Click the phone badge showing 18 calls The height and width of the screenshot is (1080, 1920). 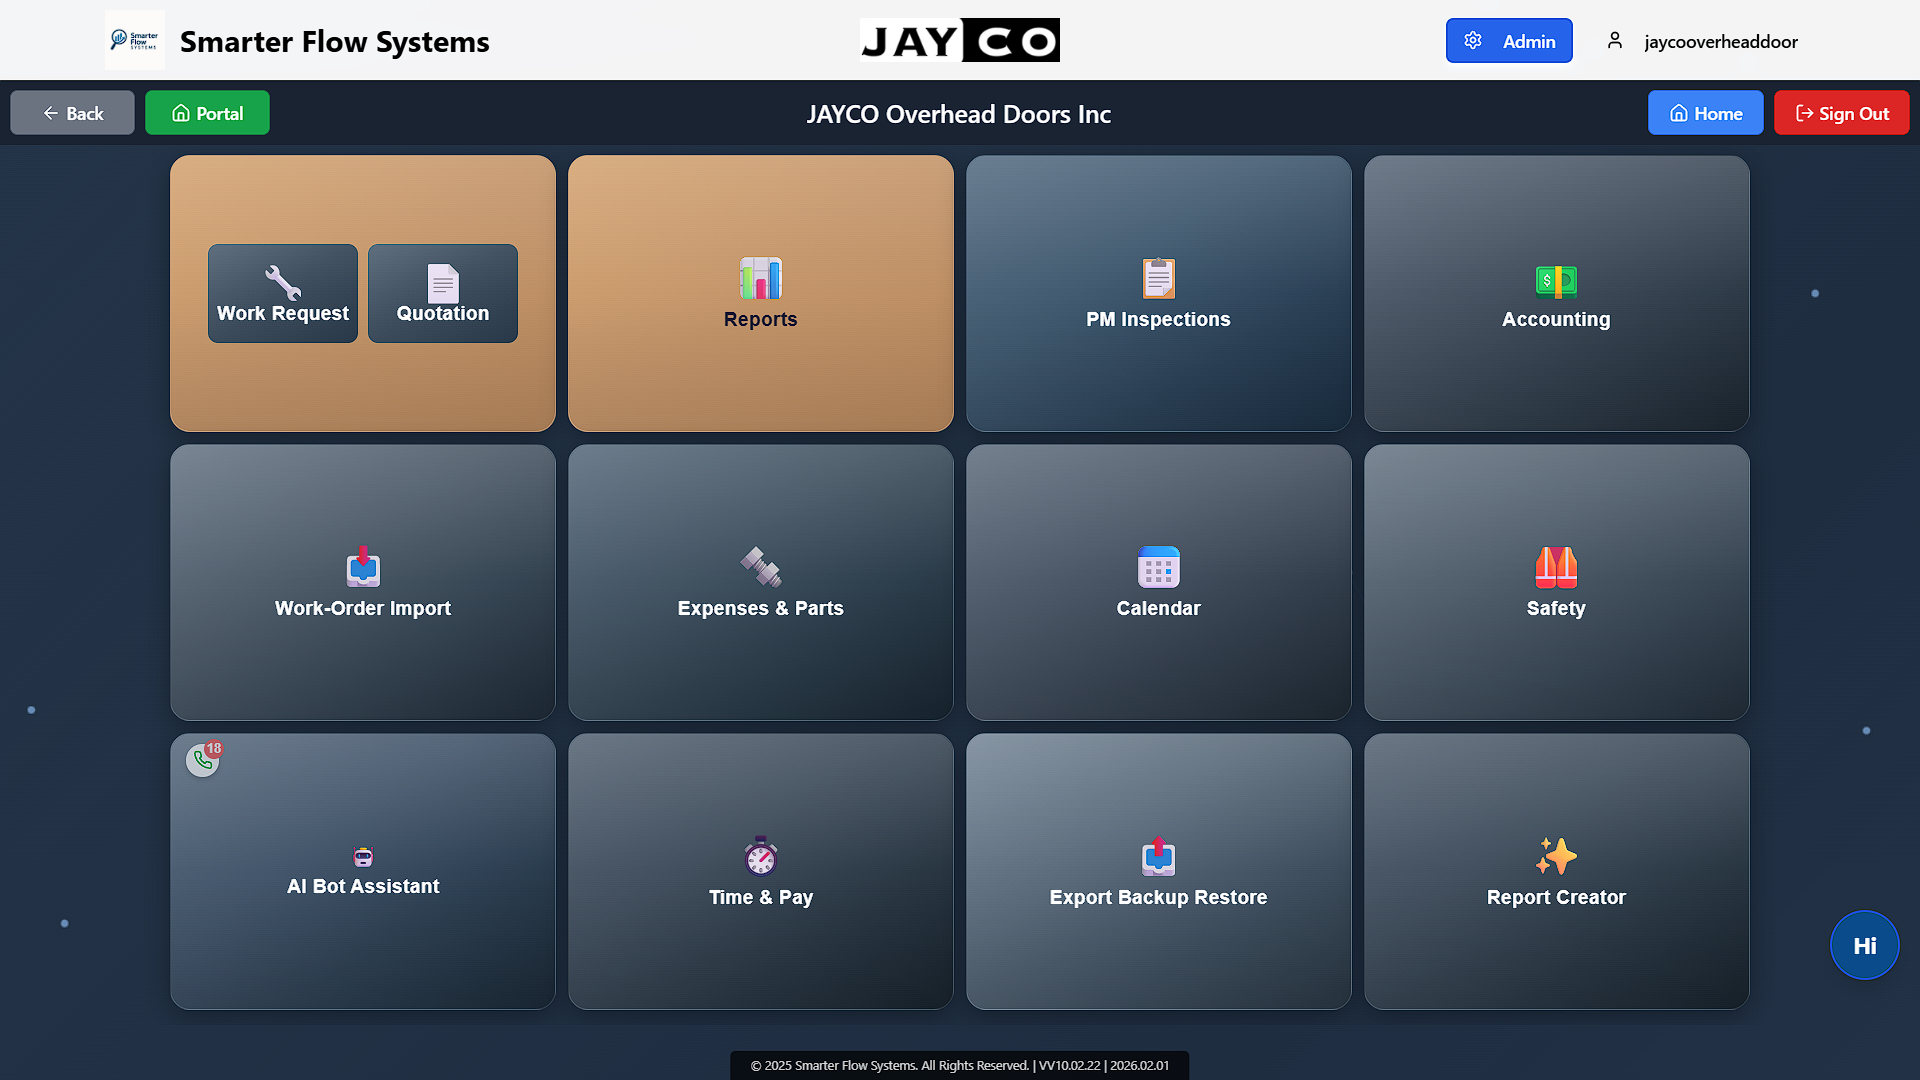coord(203,760)
